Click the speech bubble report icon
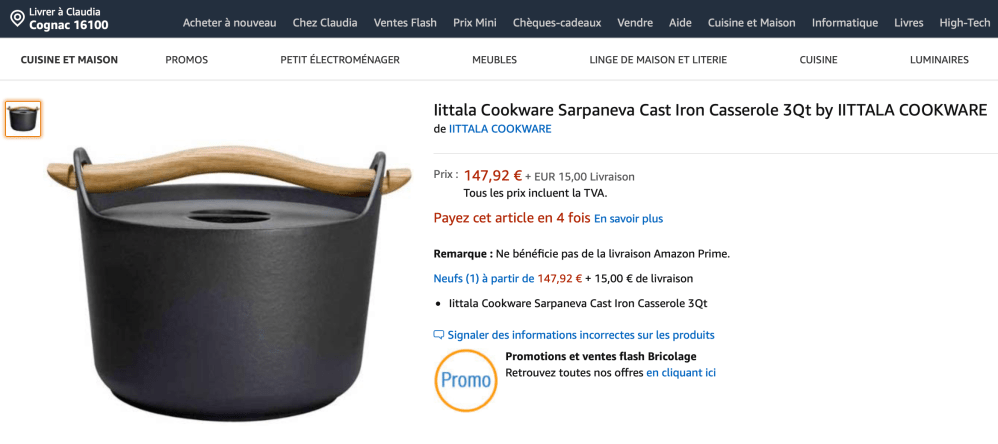998x444 pixels. point(438,335)
